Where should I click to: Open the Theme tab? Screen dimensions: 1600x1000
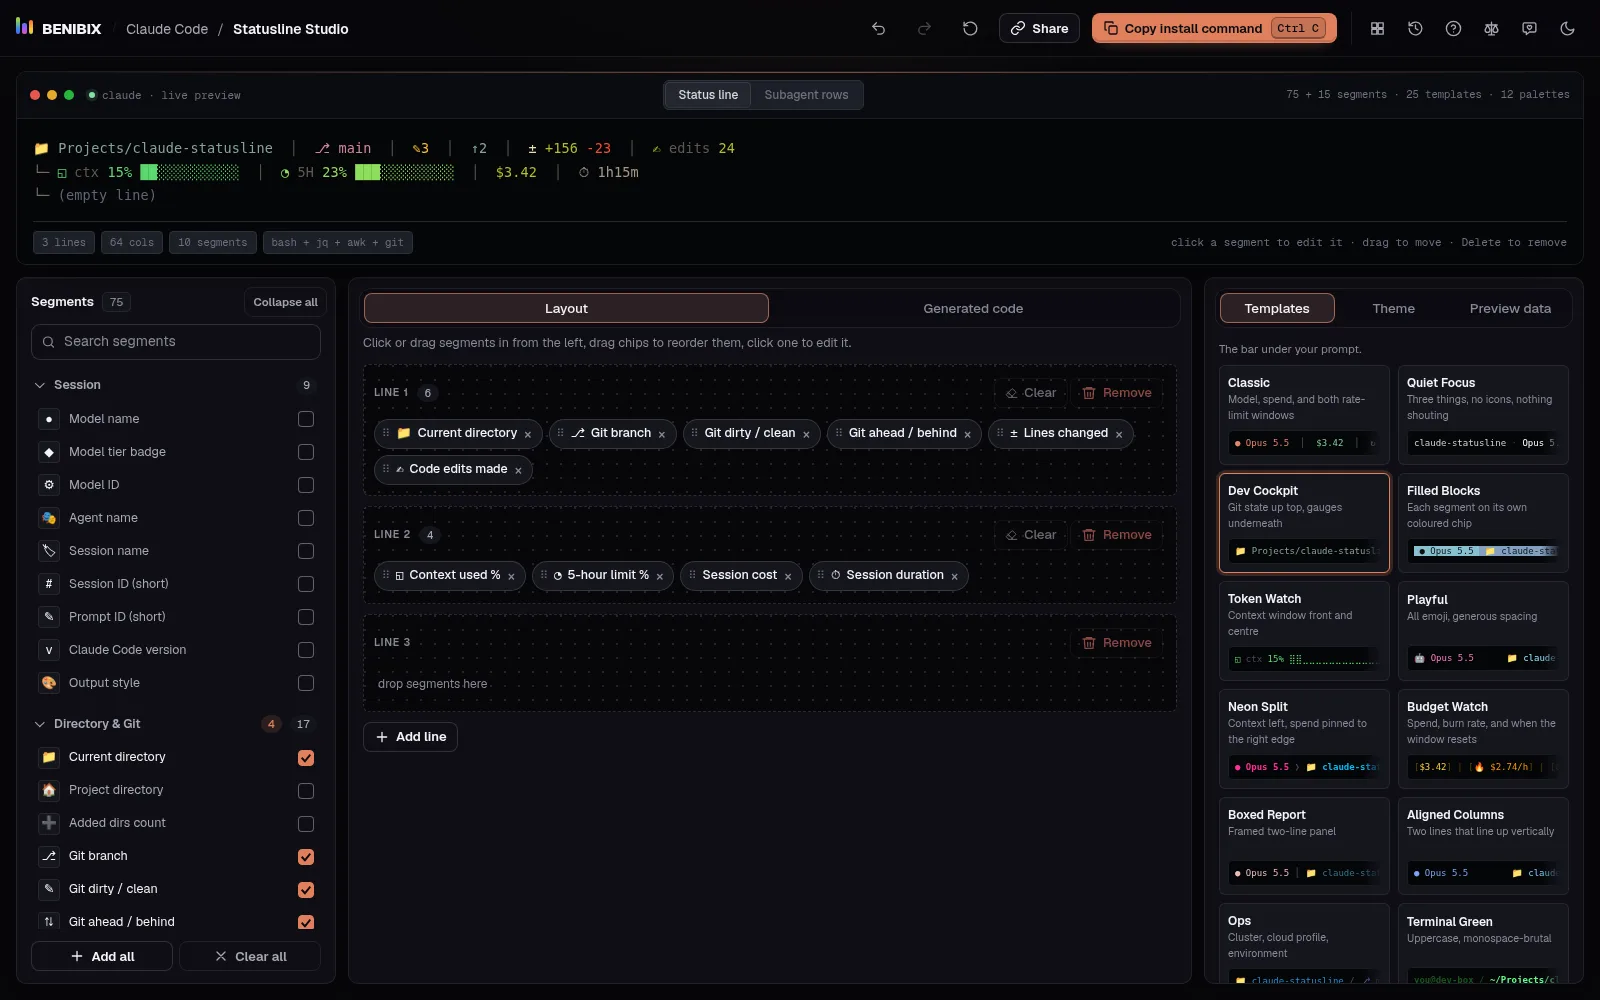1393,308
